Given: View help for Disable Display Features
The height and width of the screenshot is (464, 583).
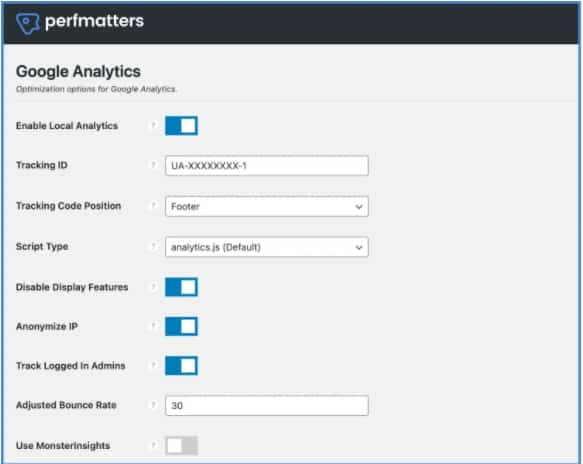Looking at the screenshot, I should pyautogui.click(x=152, y=287).
